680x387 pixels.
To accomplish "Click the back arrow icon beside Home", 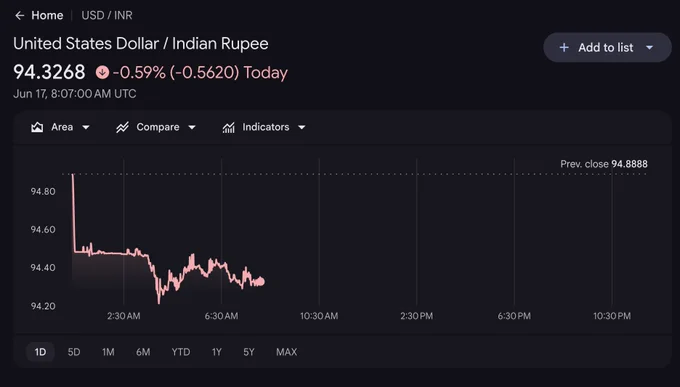I will tap(19, 16).
